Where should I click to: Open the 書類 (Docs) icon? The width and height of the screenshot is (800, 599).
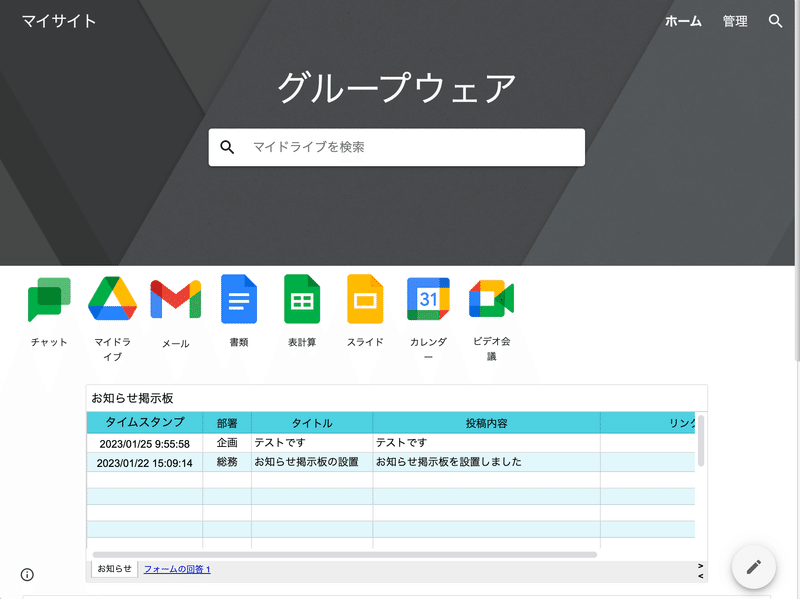[x=238, y=299]
